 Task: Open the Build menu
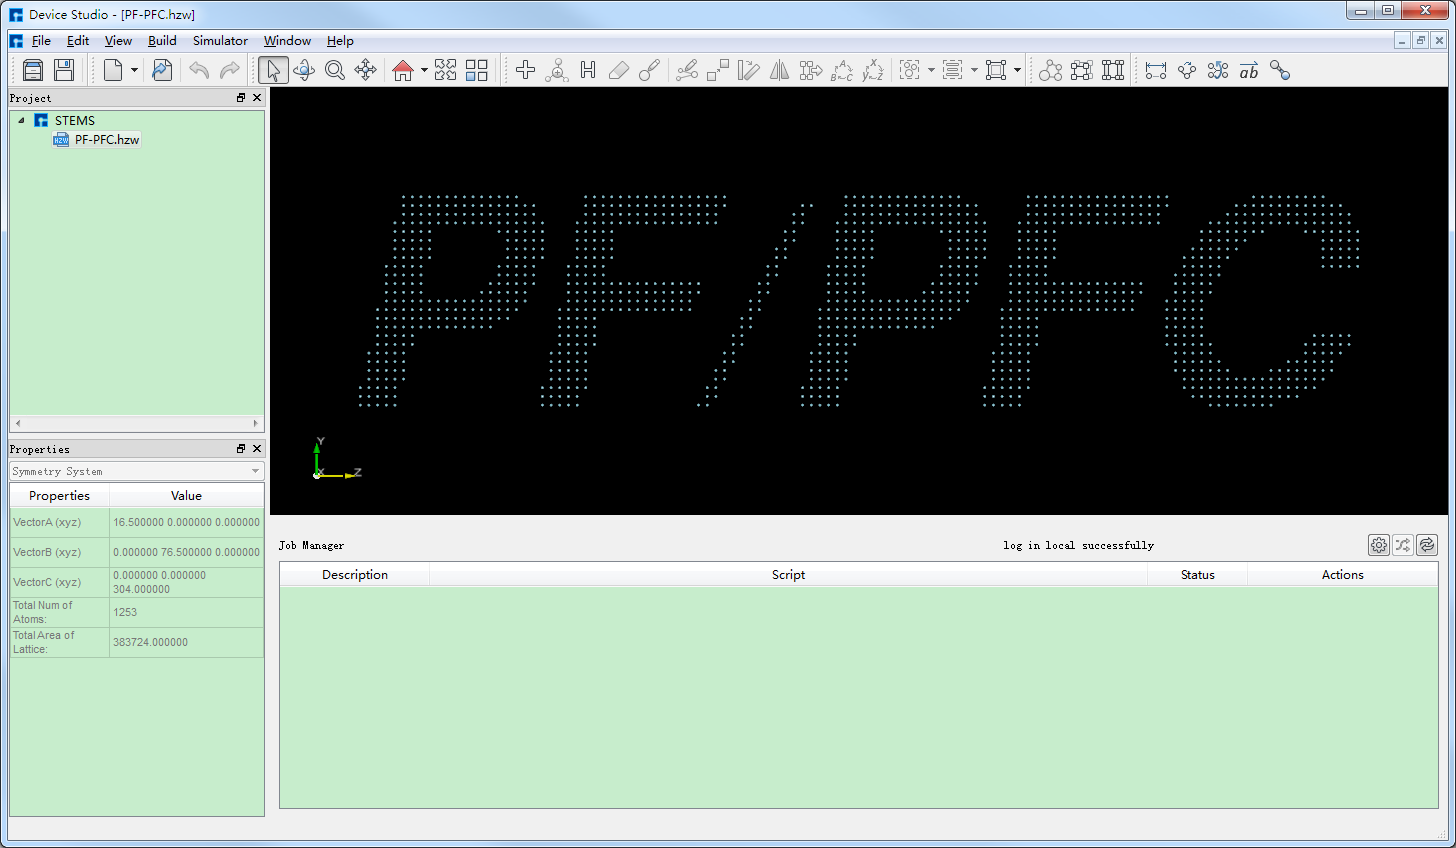pos(162,41)
